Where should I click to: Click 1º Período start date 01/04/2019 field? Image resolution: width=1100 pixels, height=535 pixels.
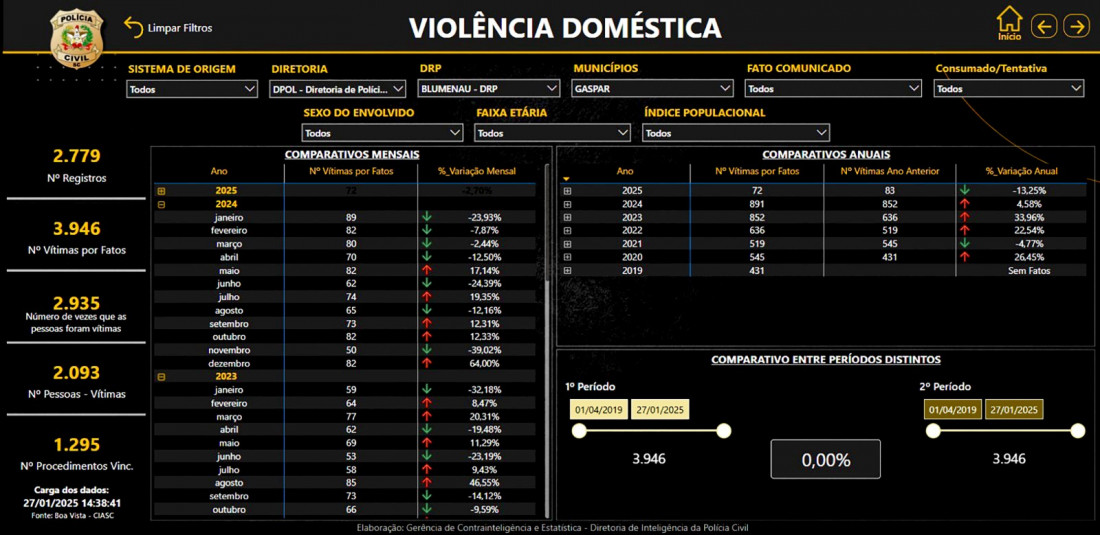coord(598,409)
